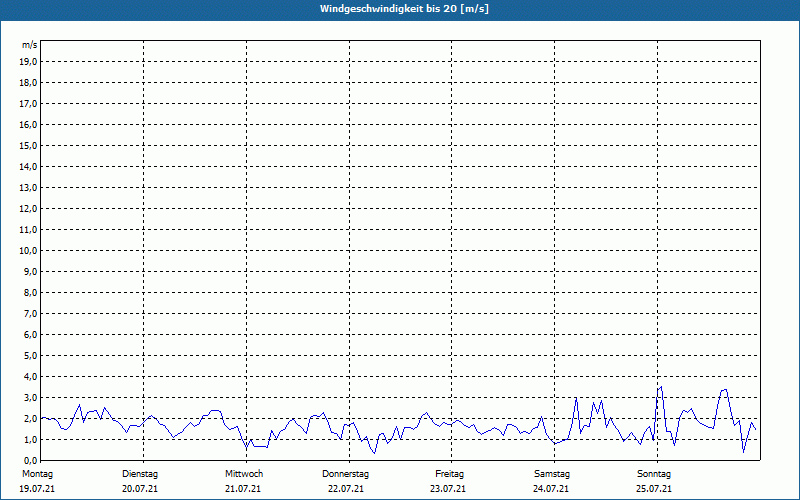The image size is (800, 500).
Task: Click the 11,0 y-axis label
Action: 30,230
